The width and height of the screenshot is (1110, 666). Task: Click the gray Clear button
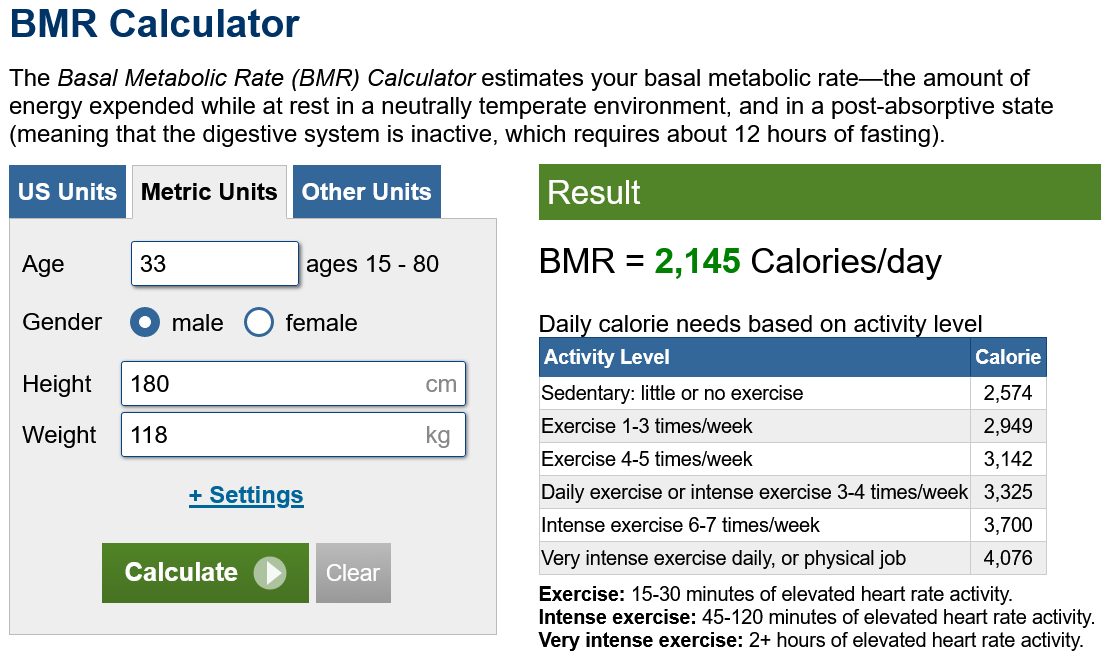(x=353, y=573)
